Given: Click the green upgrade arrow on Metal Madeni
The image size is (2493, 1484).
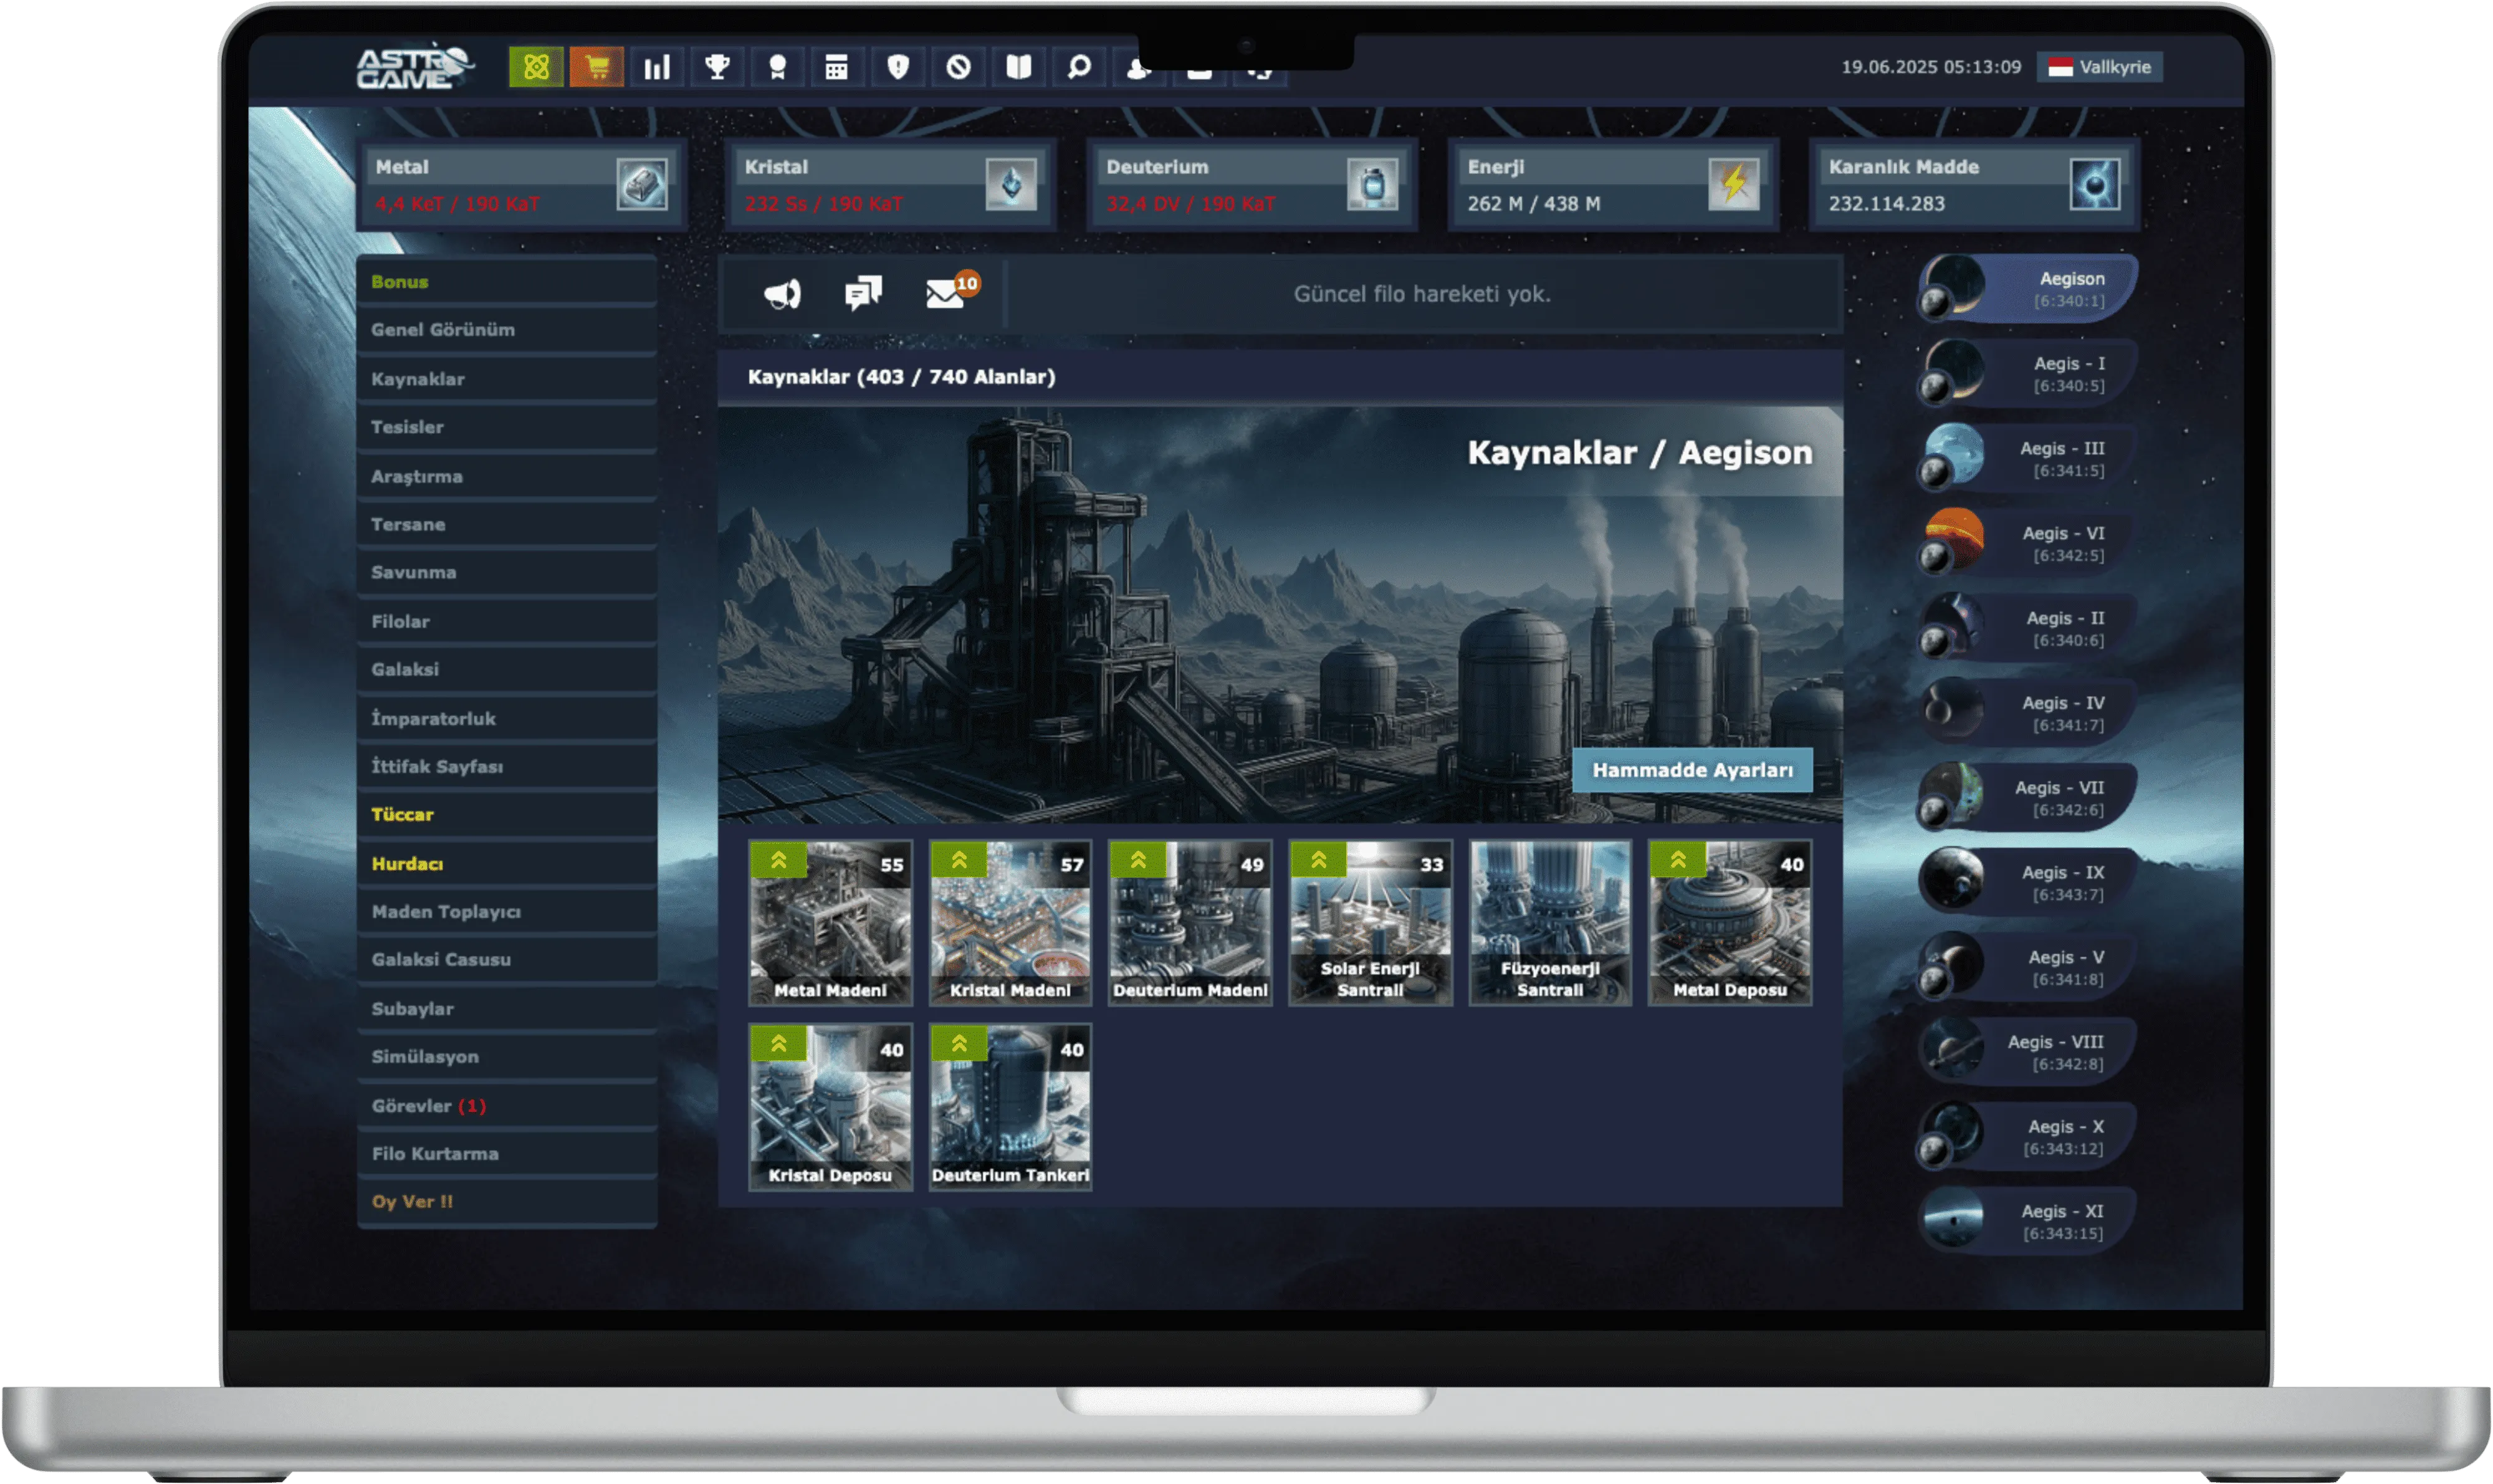Looking at the screenshot, I should coord(779,860).
